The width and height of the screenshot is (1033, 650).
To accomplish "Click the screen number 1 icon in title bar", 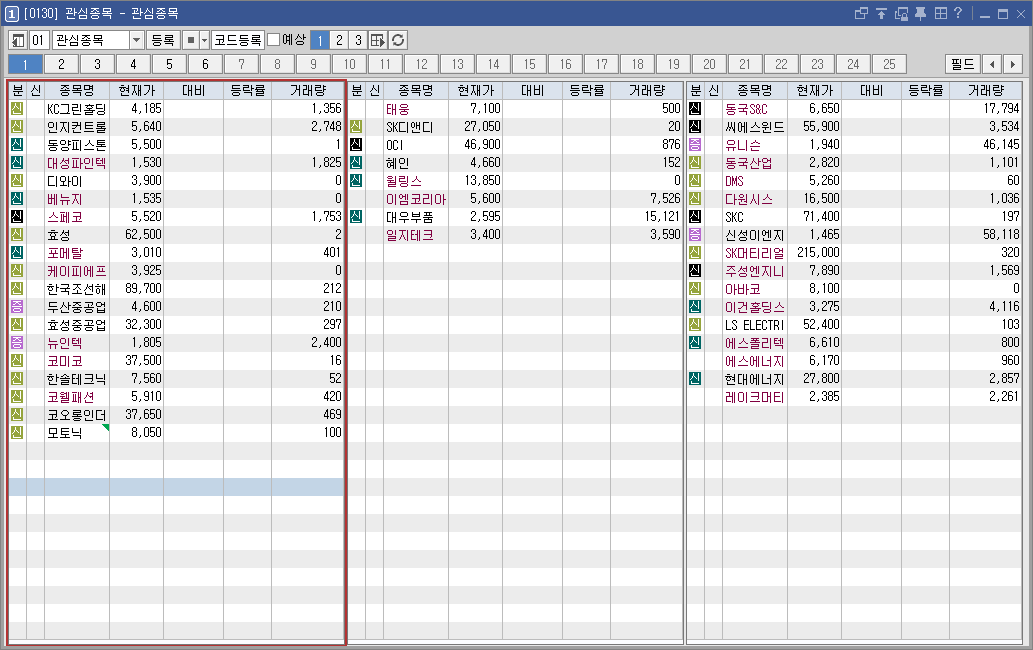I will [x=12, y=13].
